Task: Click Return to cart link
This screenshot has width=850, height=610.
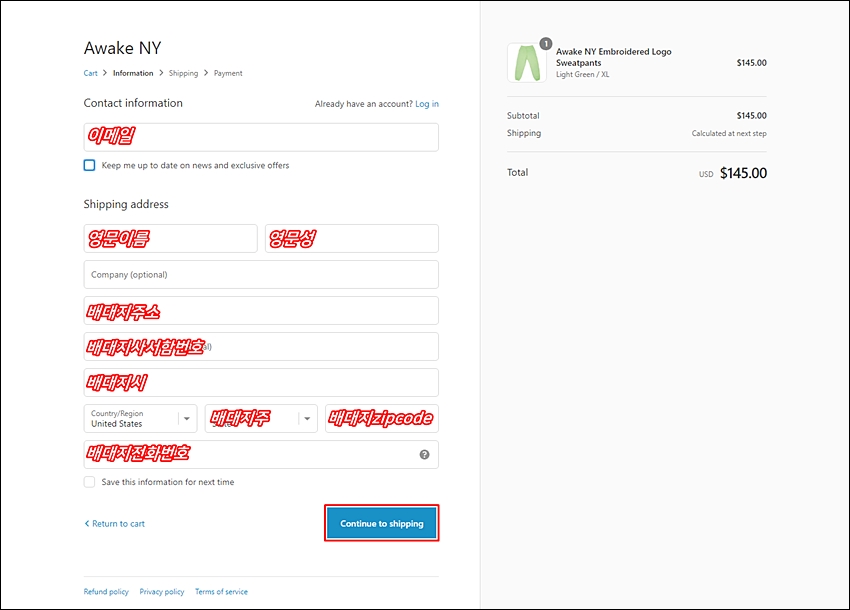Action: click(x=114, y=523)
